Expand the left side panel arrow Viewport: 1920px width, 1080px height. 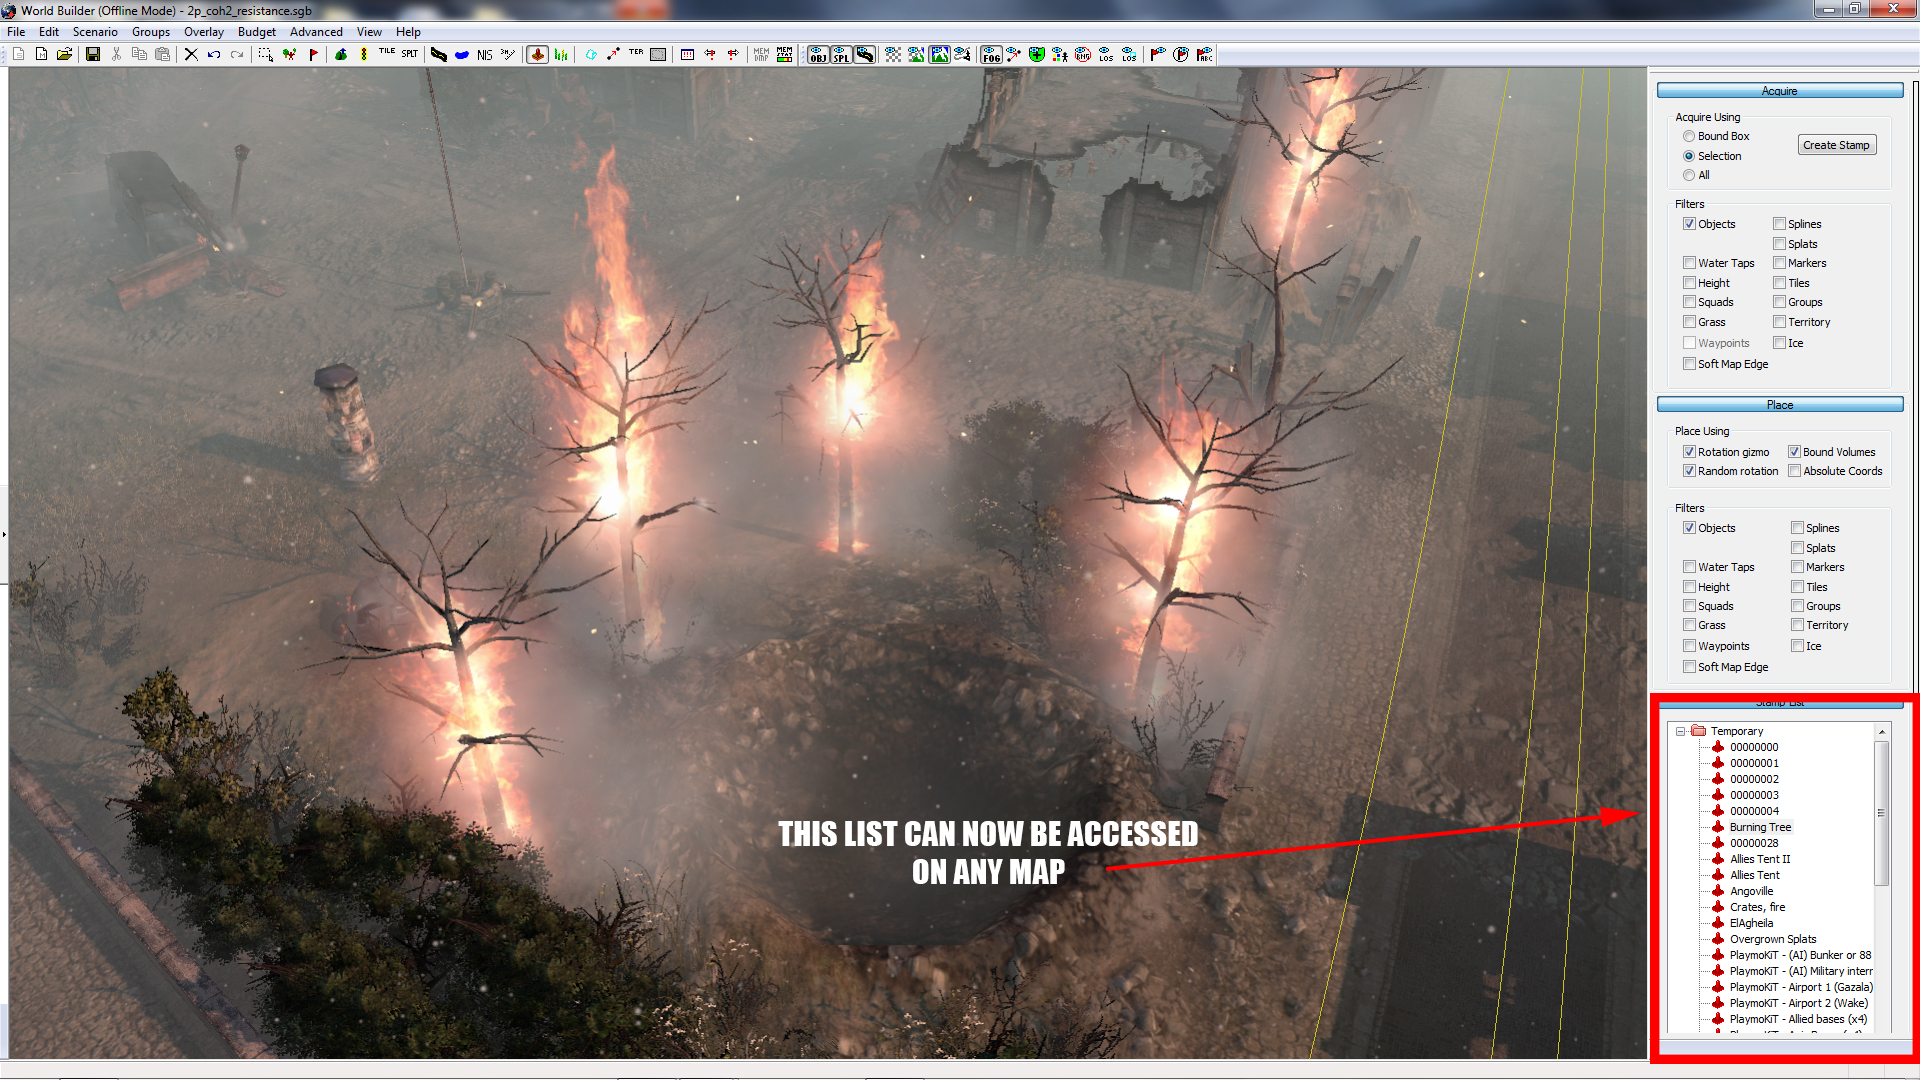click(4, 535)
